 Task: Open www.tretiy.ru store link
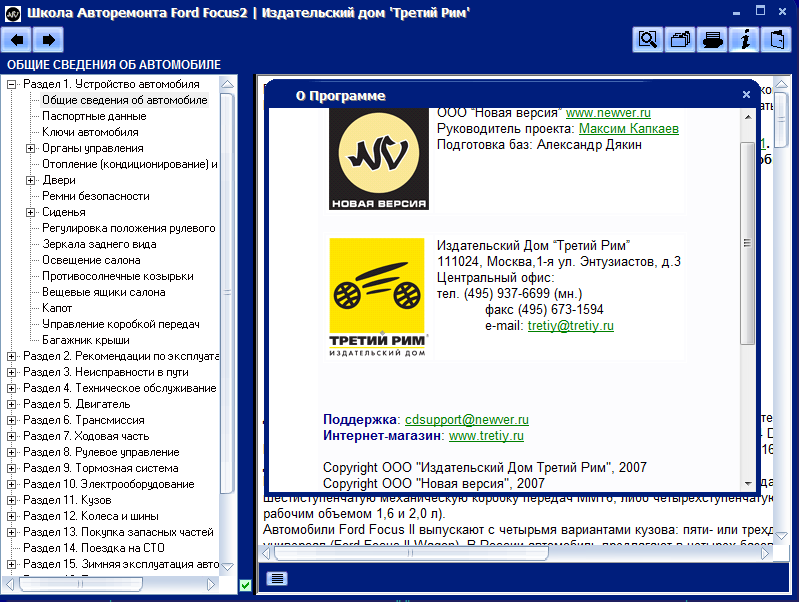(486, 436)
